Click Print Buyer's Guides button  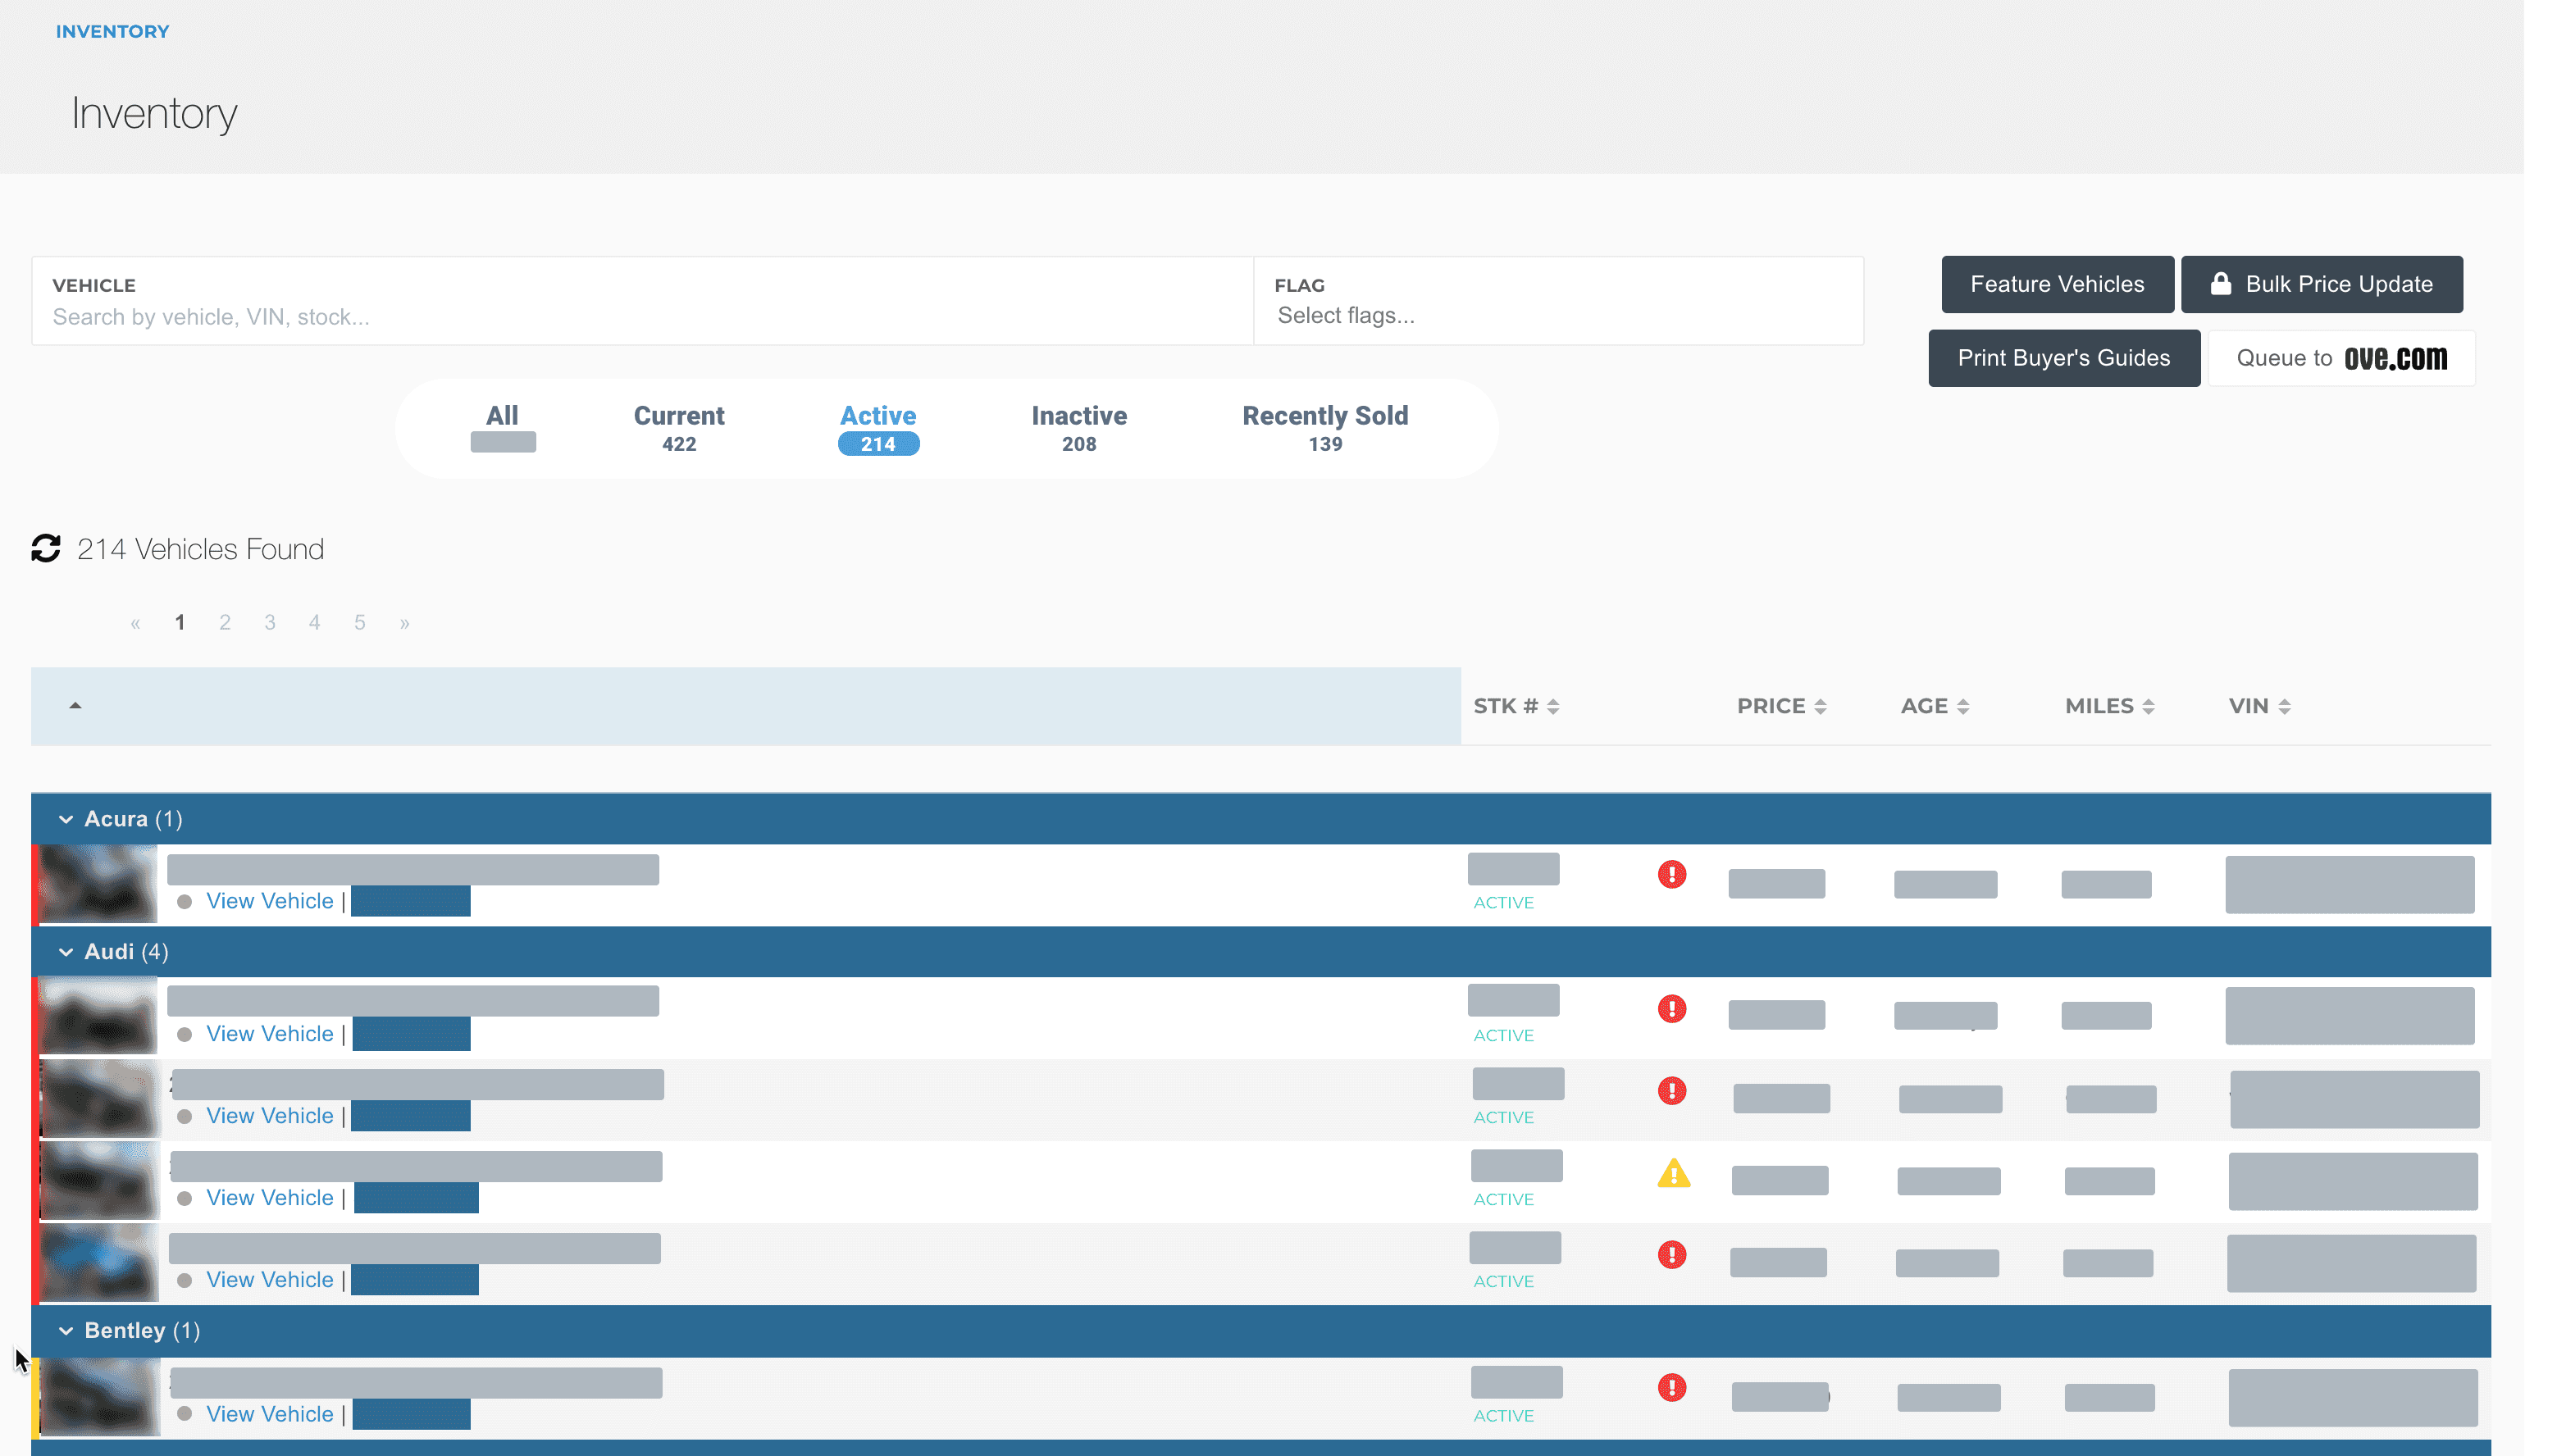[2063, 358]
